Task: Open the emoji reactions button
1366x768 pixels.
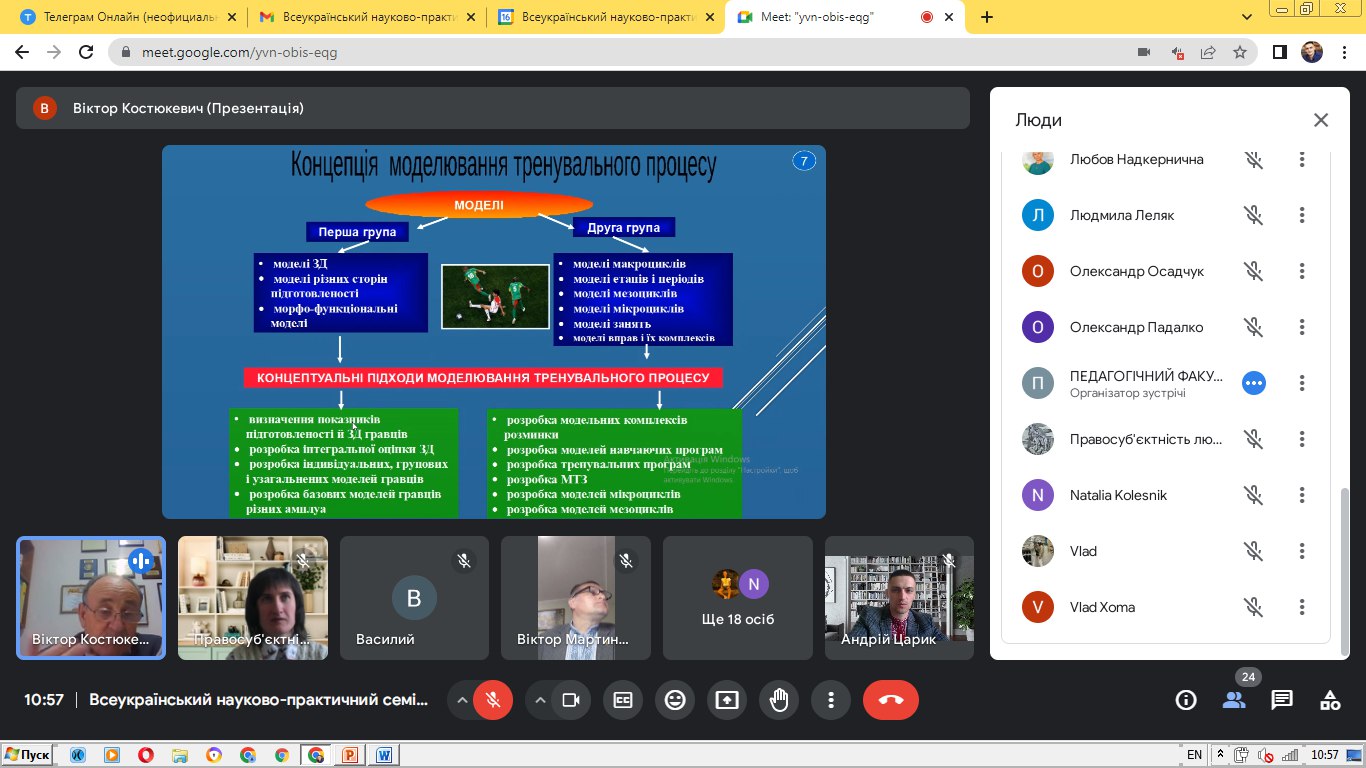Action: (675, 700)
